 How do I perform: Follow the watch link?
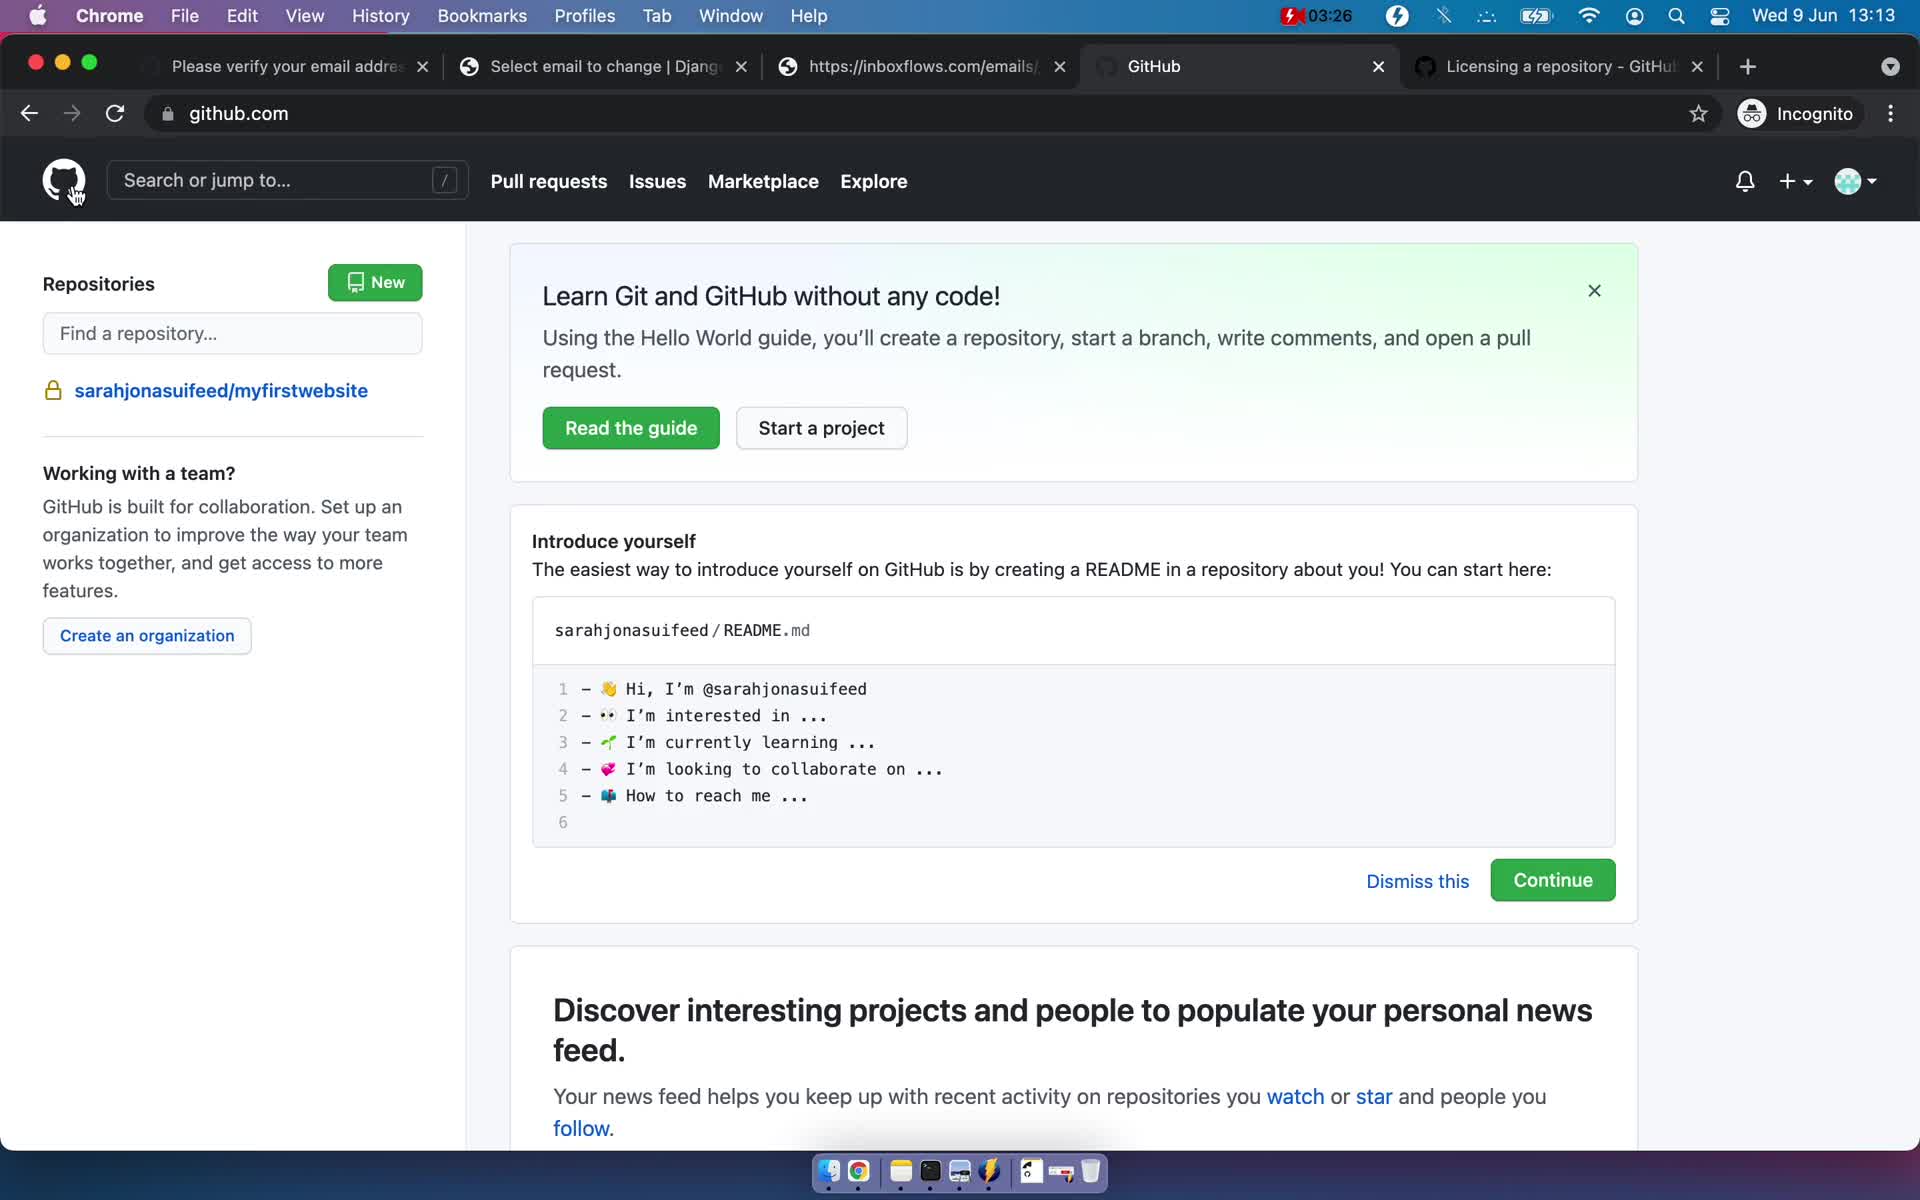(1295, 1096)
